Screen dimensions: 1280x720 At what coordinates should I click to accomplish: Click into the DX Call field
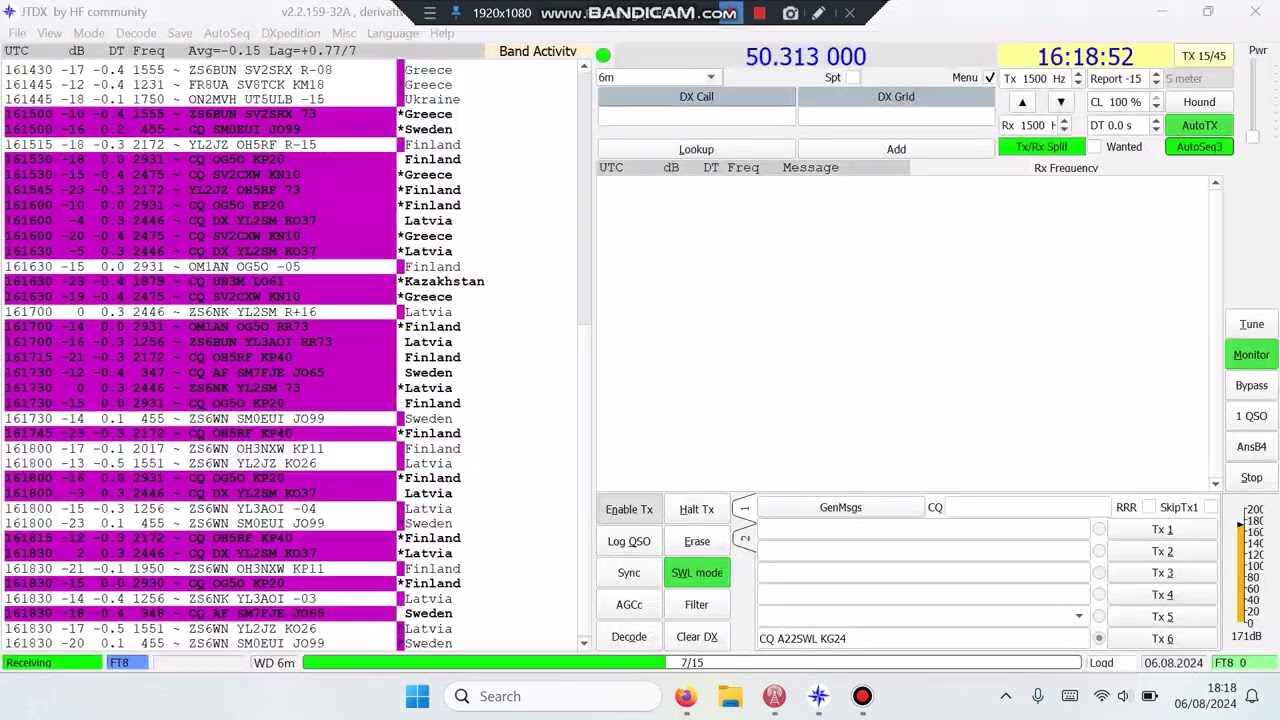coord(696,117)
